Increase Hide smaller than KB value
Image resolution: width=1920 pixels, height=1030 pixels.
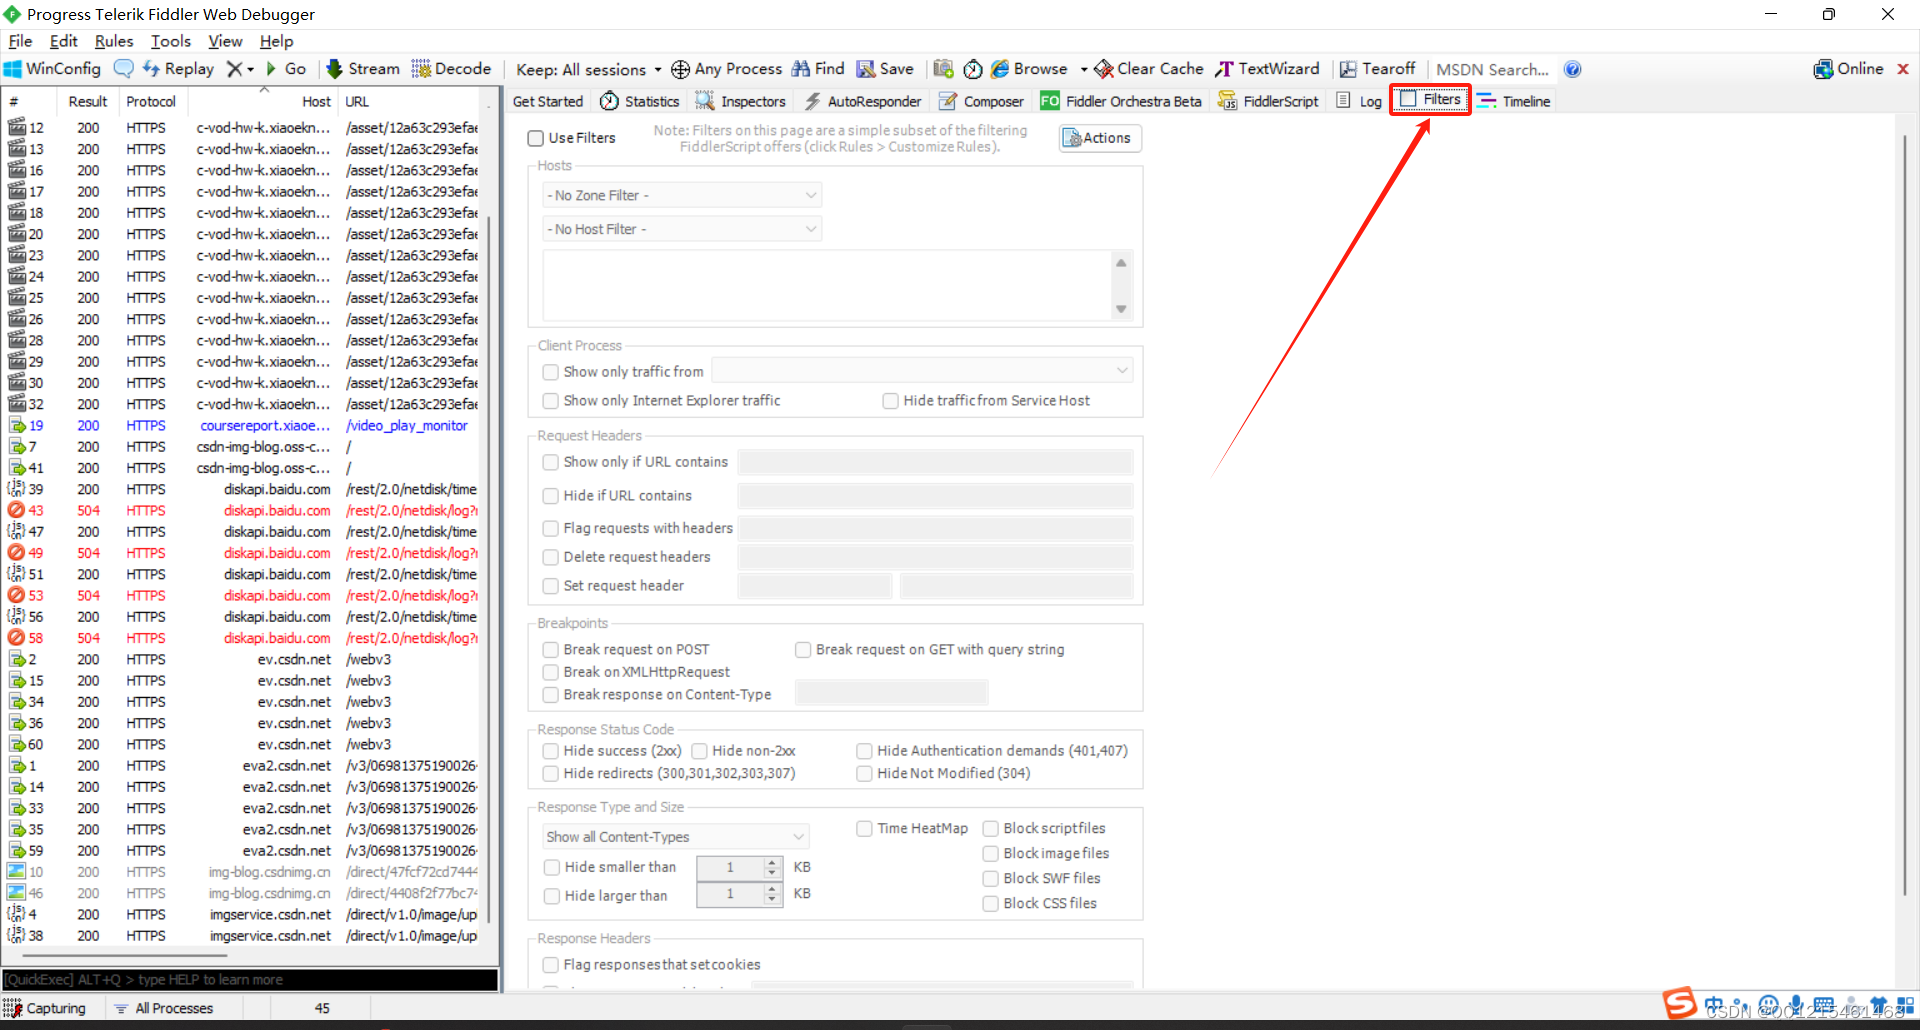tap(772, 862)
